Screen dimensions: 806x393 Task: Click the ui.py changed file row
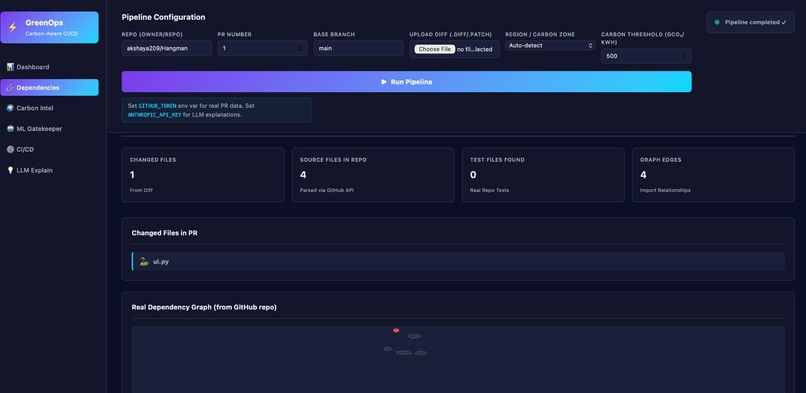[458, 261]
